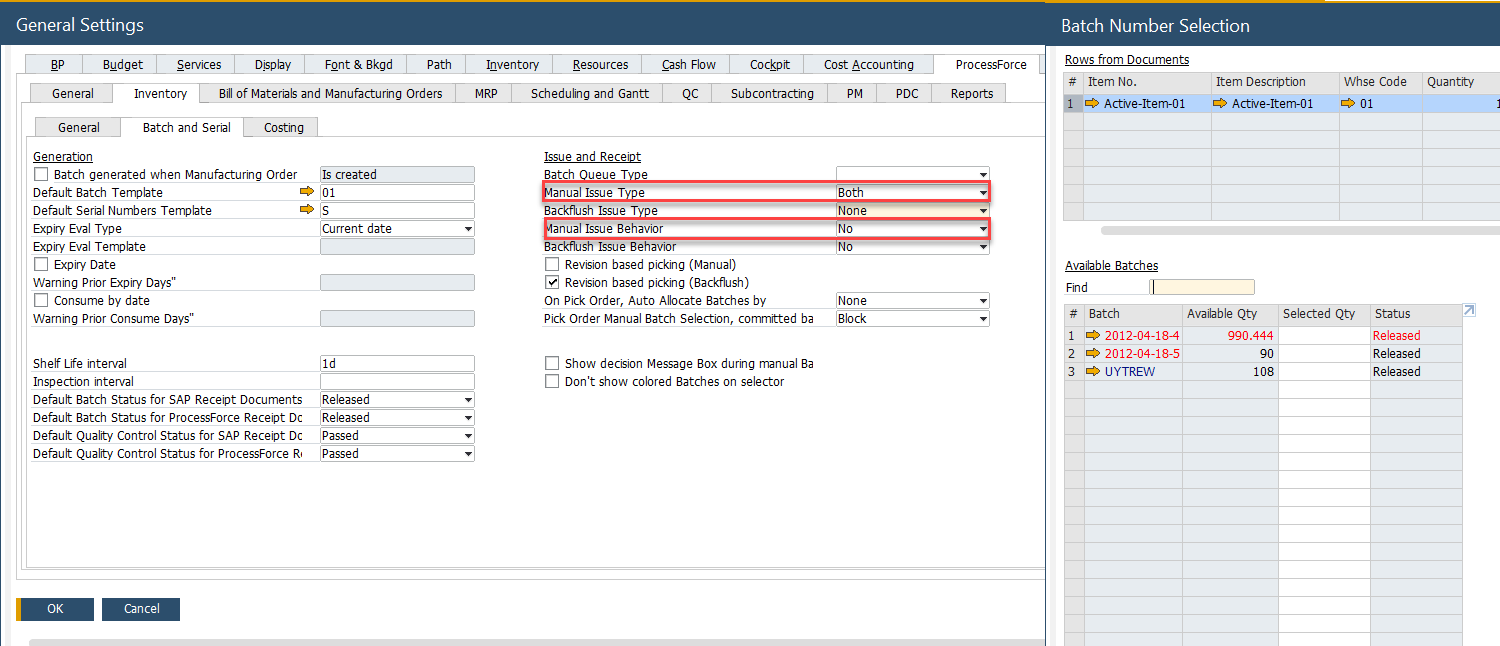Click the Find input field
1500x646 pixels.
1202,287
